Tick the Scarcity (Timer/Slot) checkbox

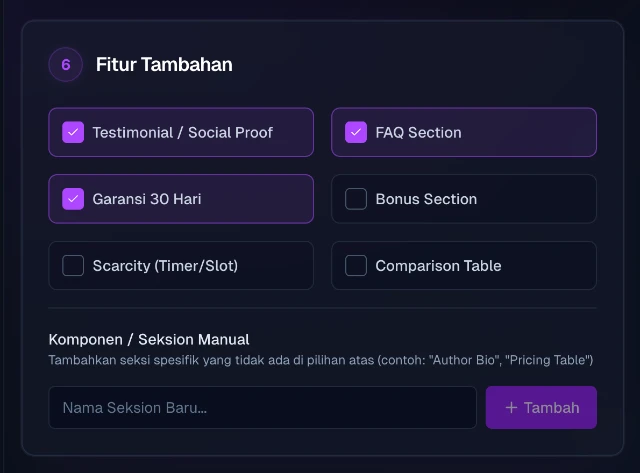pos(73,266)
